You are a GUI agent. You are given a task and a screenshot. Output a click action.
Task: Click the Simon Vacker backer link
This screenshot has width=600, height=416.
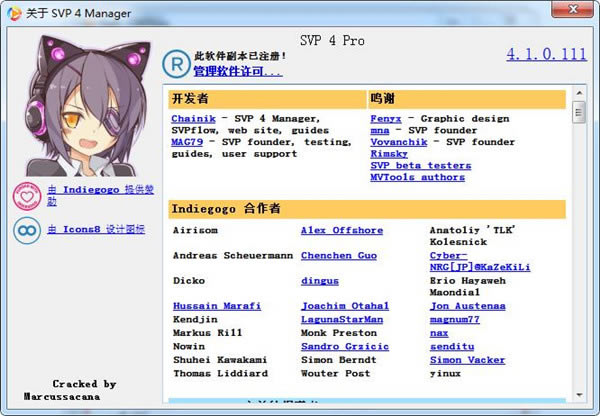tap(467, 360)
